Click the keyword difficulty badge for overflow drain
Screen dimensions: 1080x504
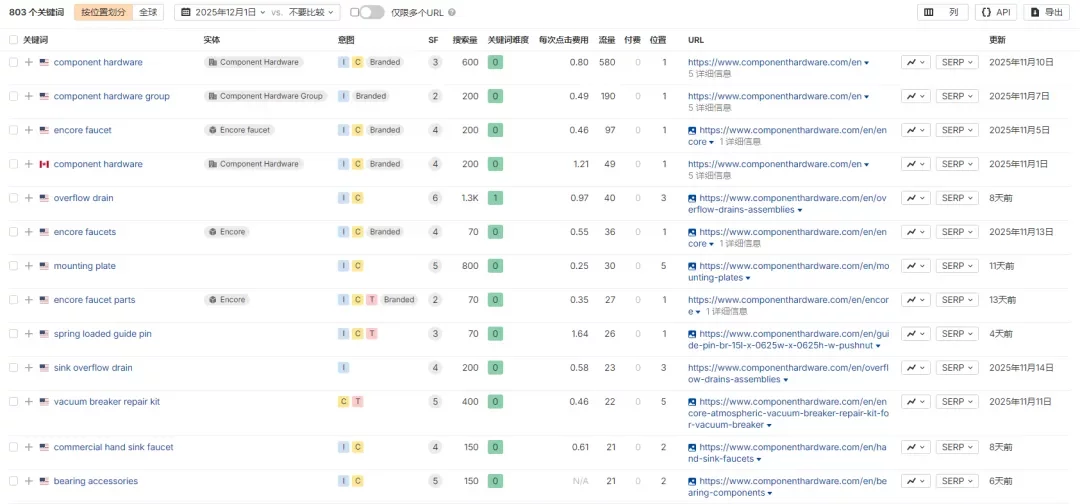pyautogui.click(x=495, y=198)
